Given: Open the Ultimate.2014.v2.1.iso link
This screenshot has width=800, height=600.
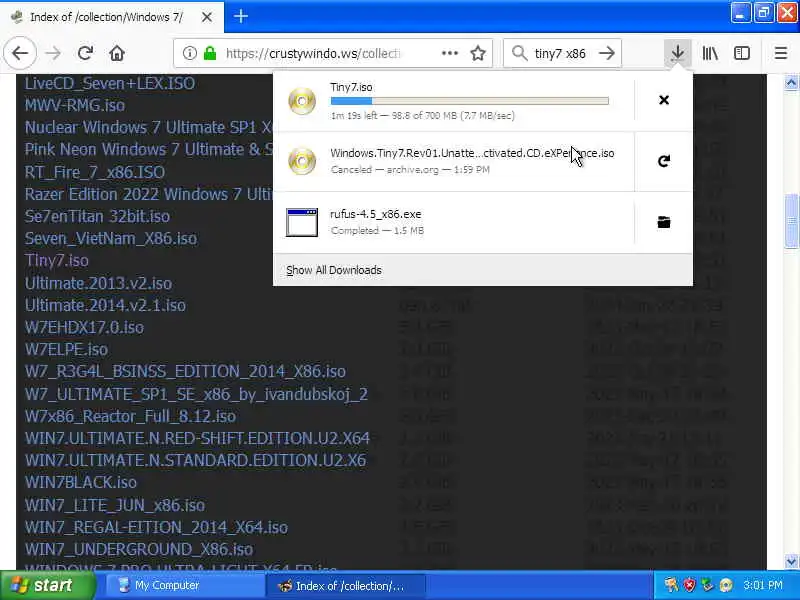Looking at the screenshot, I should (105, 305).
